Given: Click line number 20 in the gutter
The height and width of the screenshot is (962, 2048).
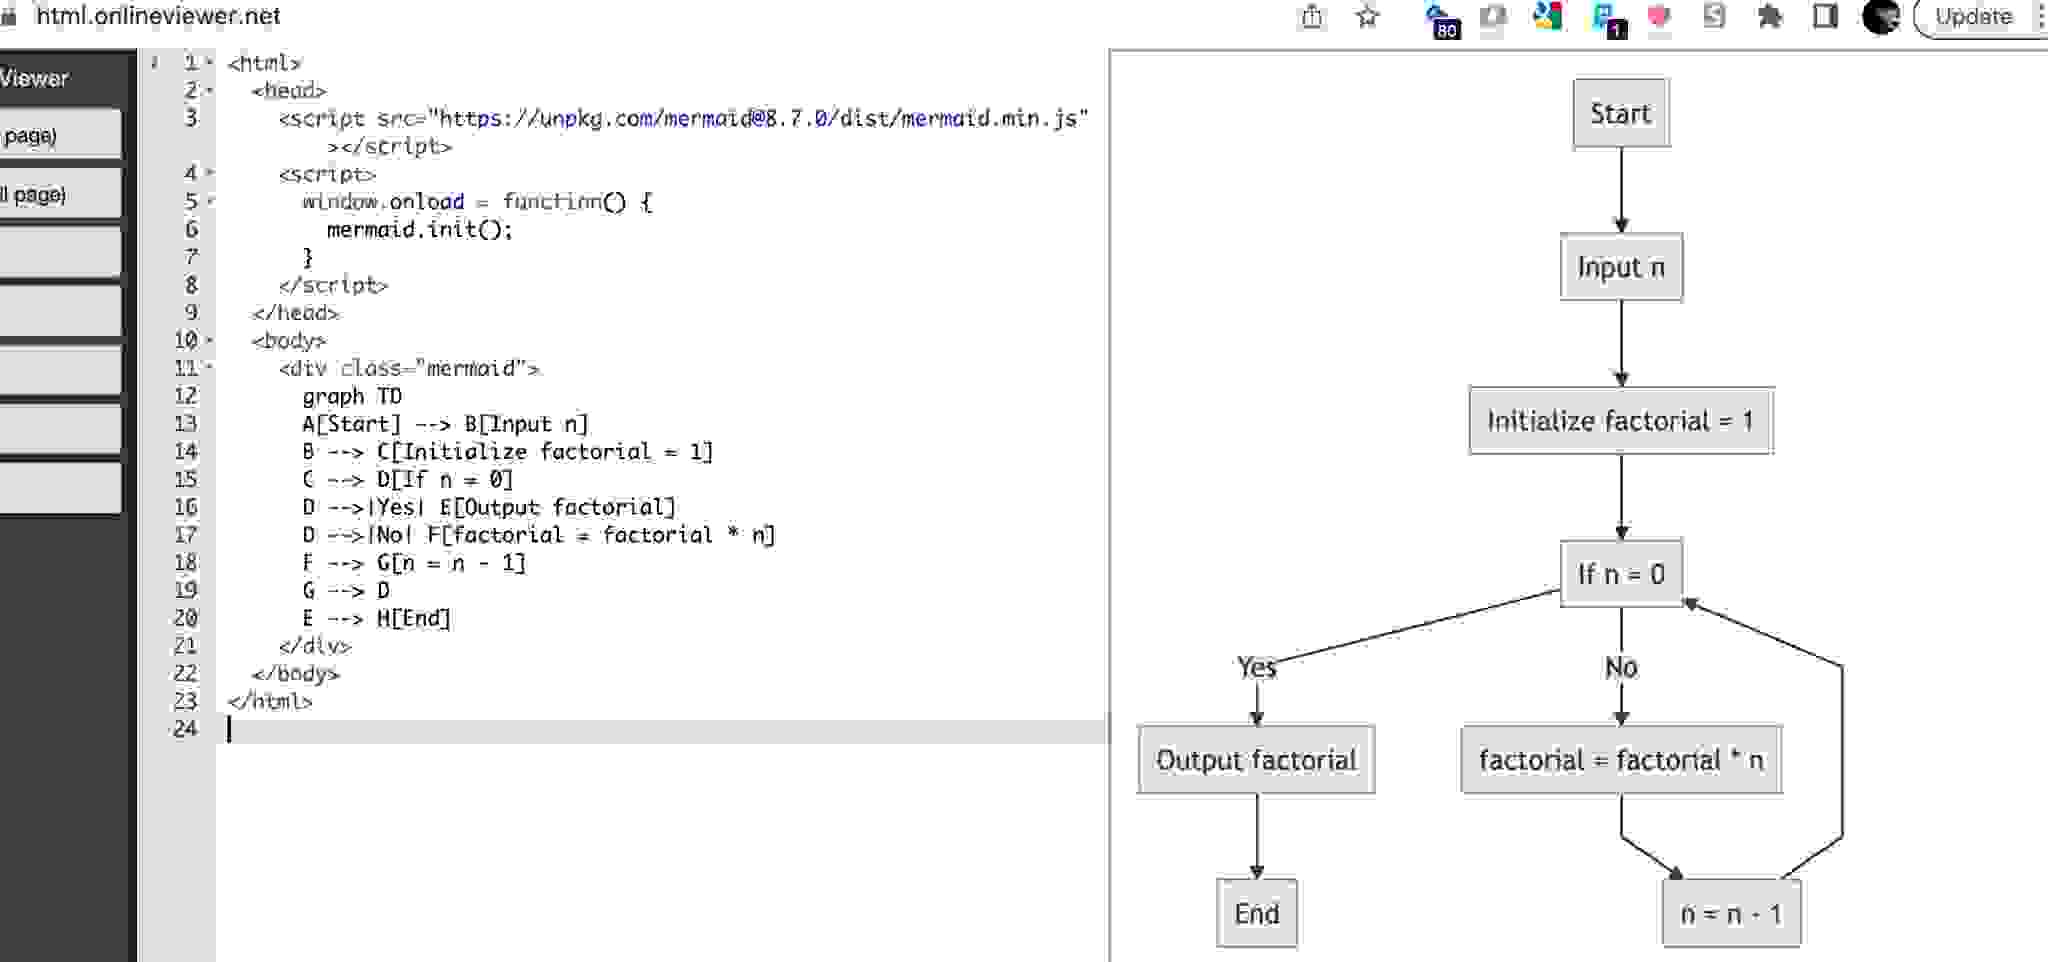Looking at the screenshot, I should (186, 618).
